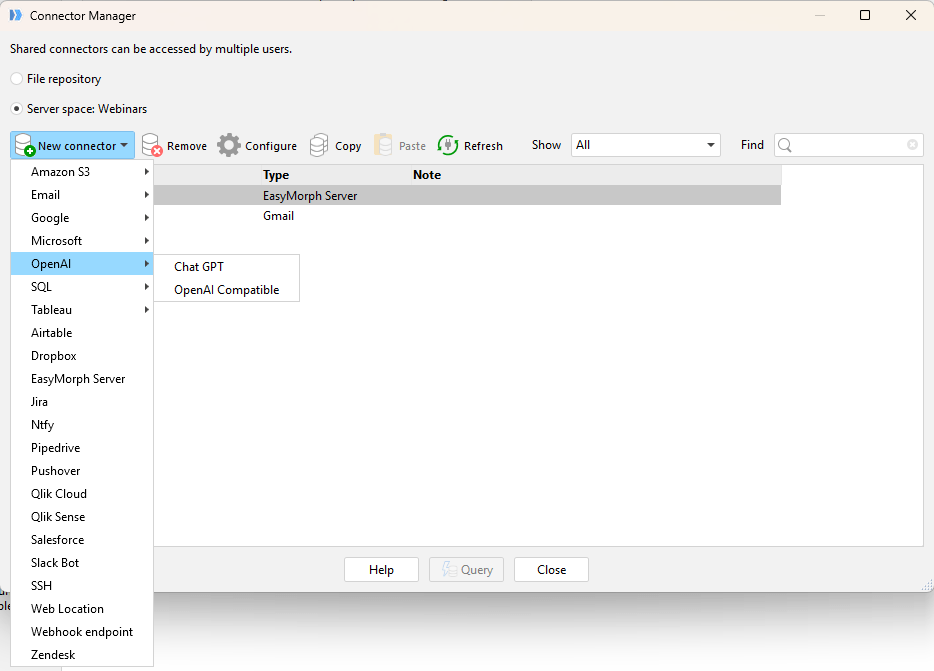
Task: Expand the Email submenu arrow
Action: click(x=147, y=195)
